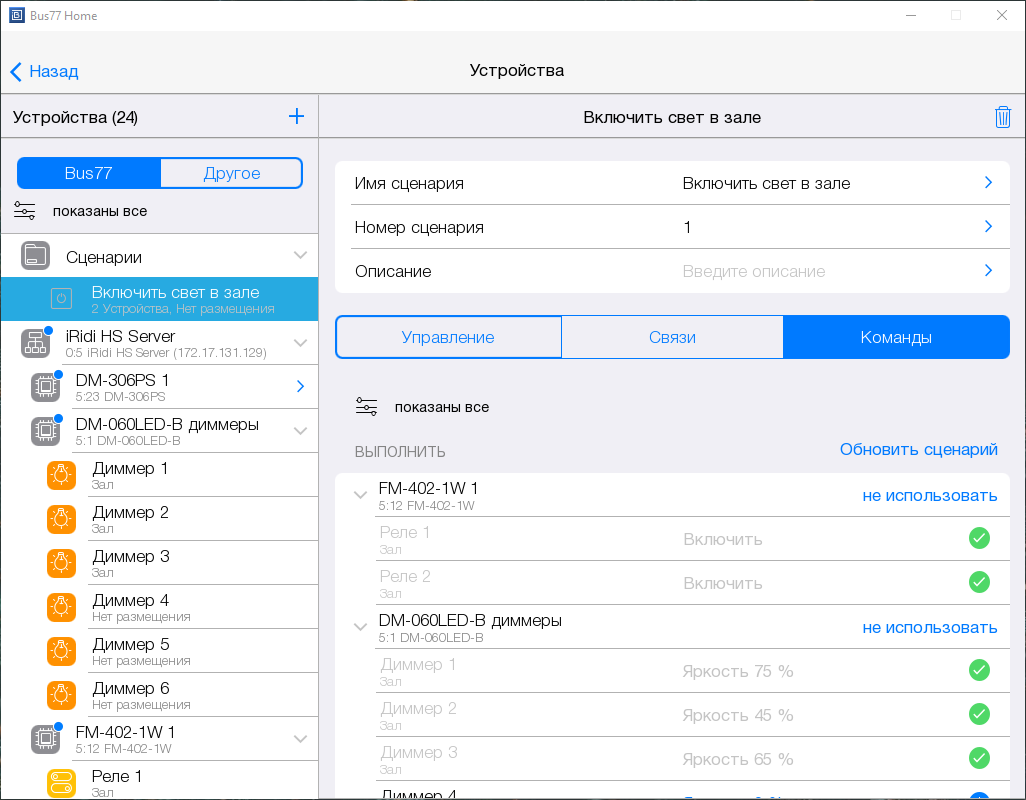This screenshot has height=800, width=1026.
Task: Click the DM-306PS 1 chip icon
Action: (x=45, y=386)
